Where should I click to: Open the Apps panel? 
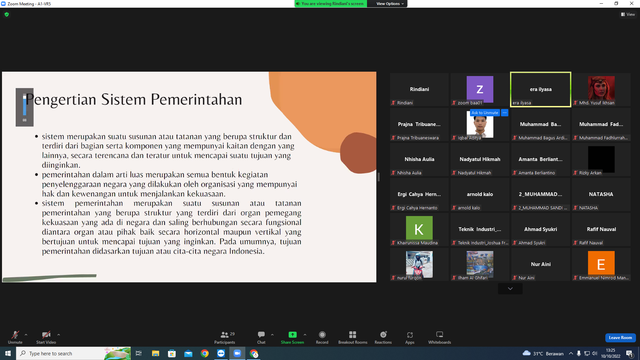pos(410,337)
